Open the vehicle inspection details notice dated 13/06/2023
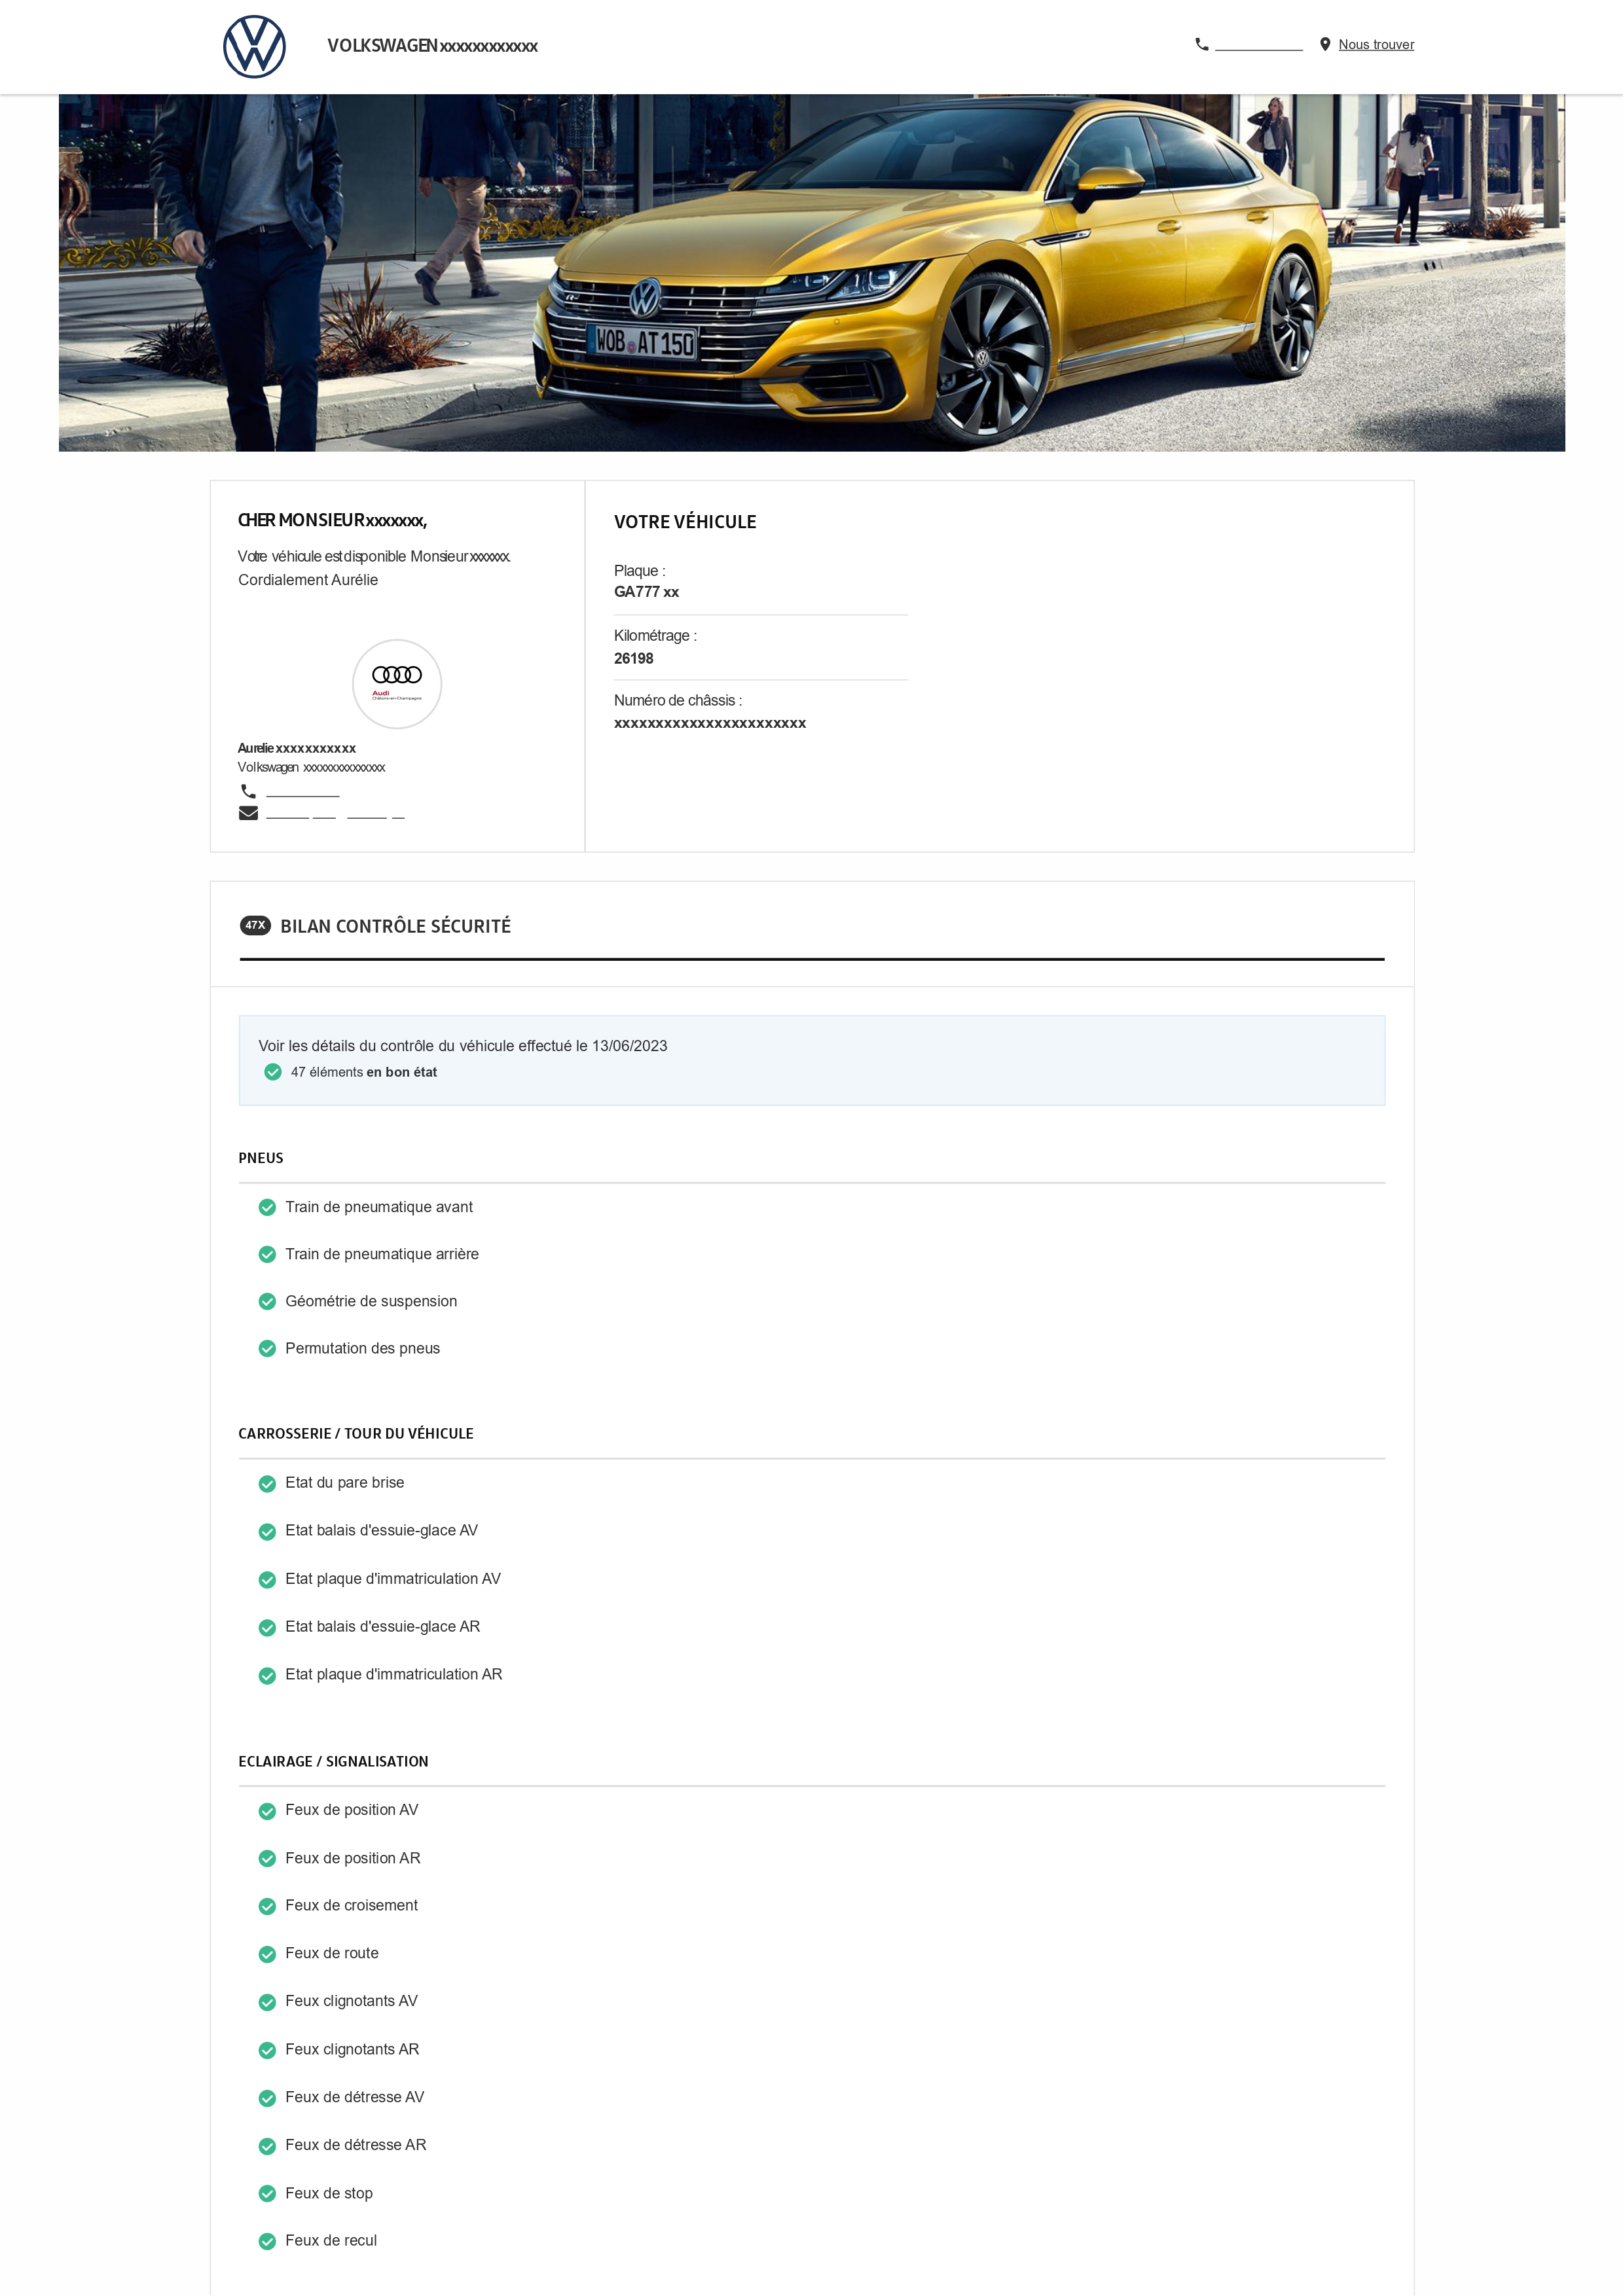The height and width of the screenshot is (2296, 1623). (462, 1046)
